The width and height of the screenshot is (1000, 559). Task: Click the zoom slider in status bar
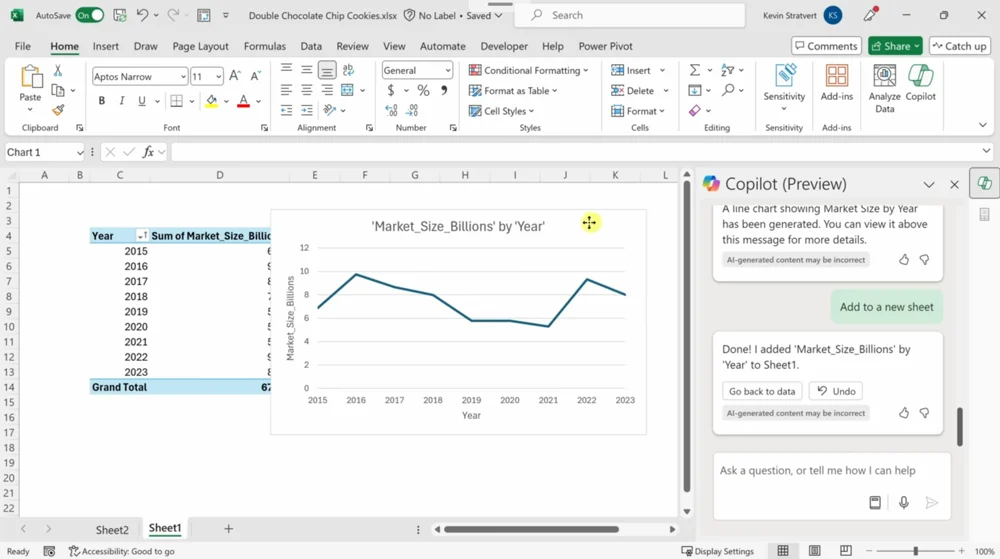tap(915, 551)
